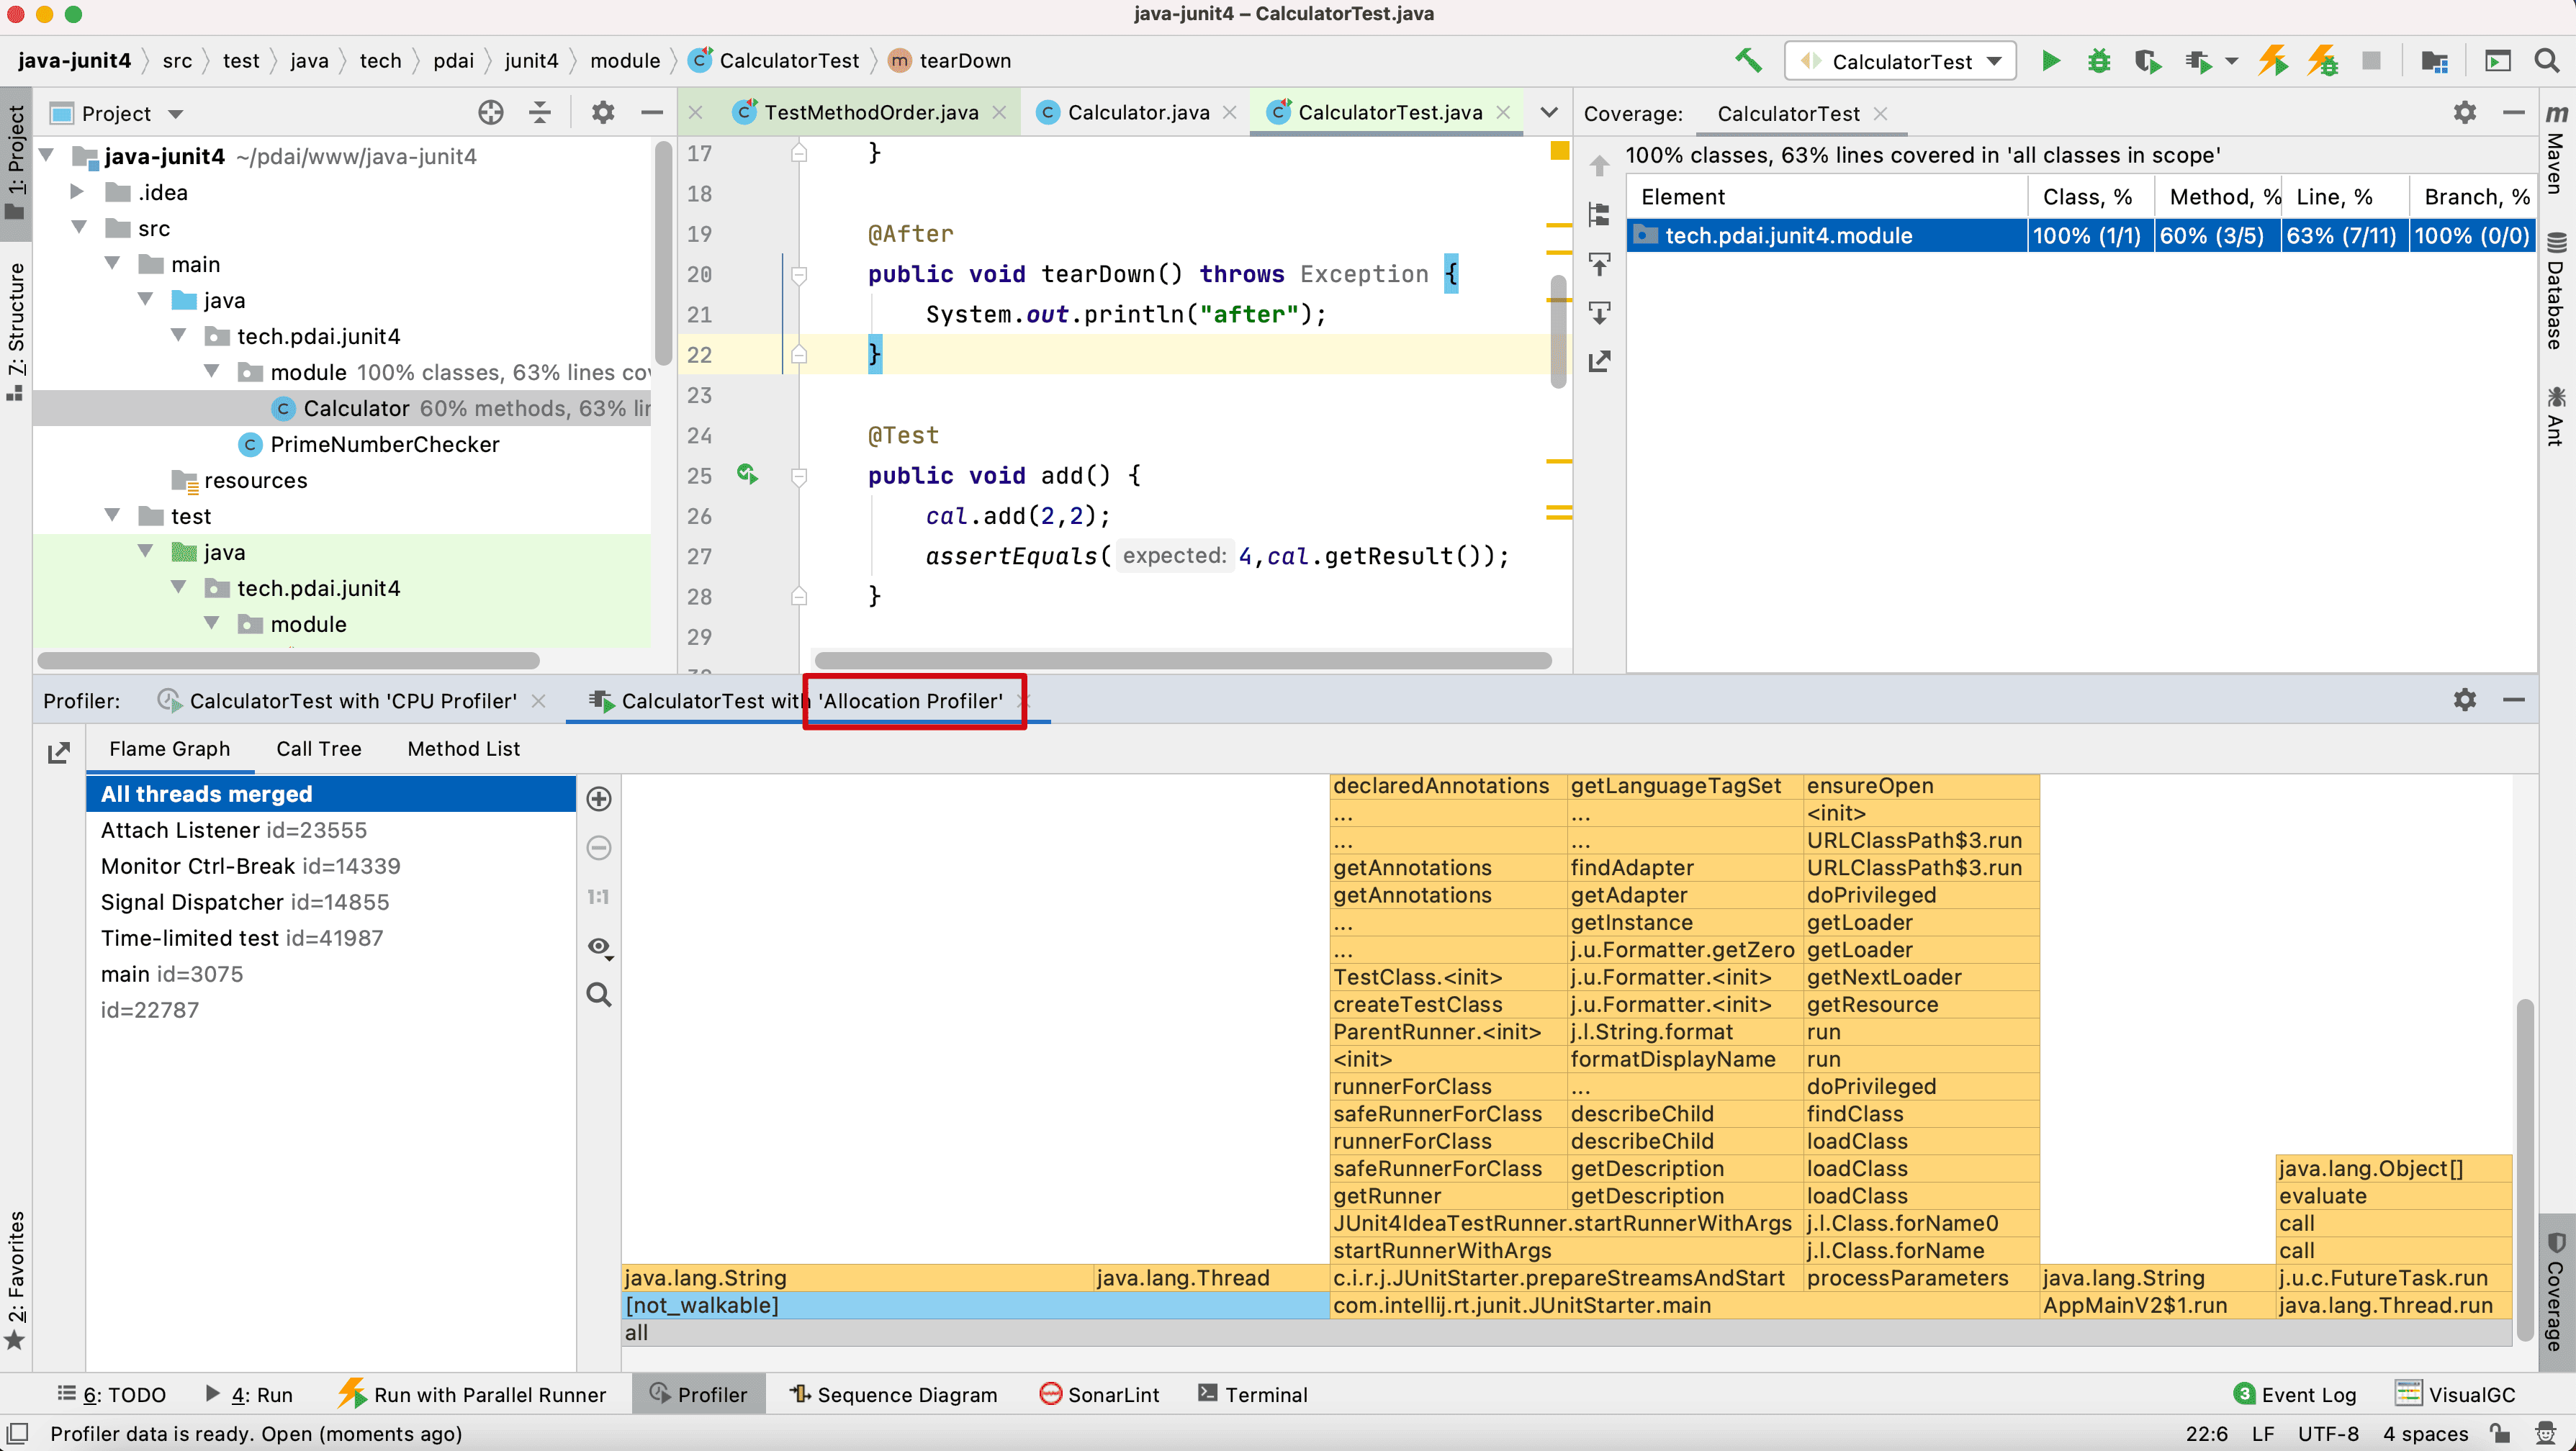The width and height of the screenshot is (2576, 1451).
Task: Zoom in on the flame graph
Action: 598,799
